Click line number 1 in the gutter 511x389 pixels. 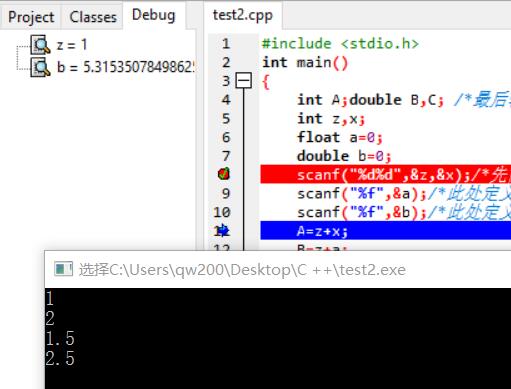pyautogui.click(x=226, y=44)
